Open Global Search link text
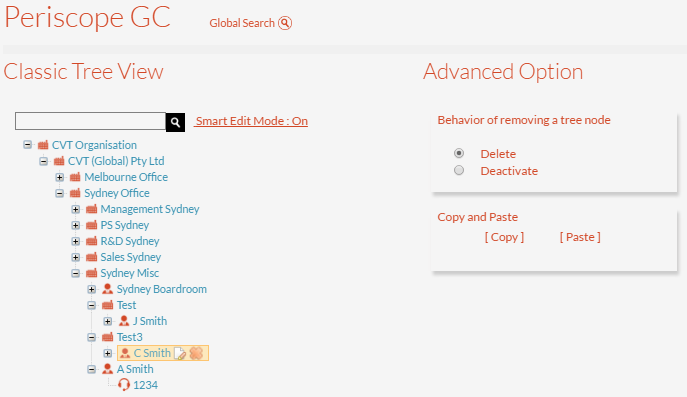 (x=242, y=23)
